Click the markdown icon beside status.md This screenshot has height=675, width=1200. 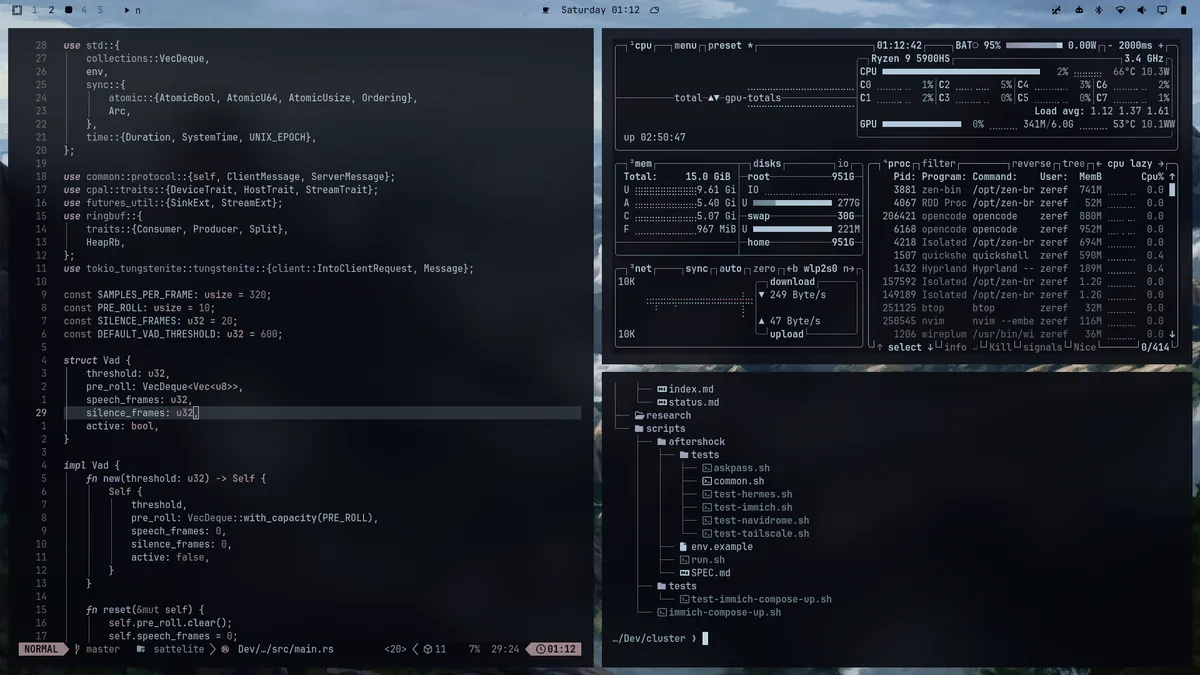[662, 402]
